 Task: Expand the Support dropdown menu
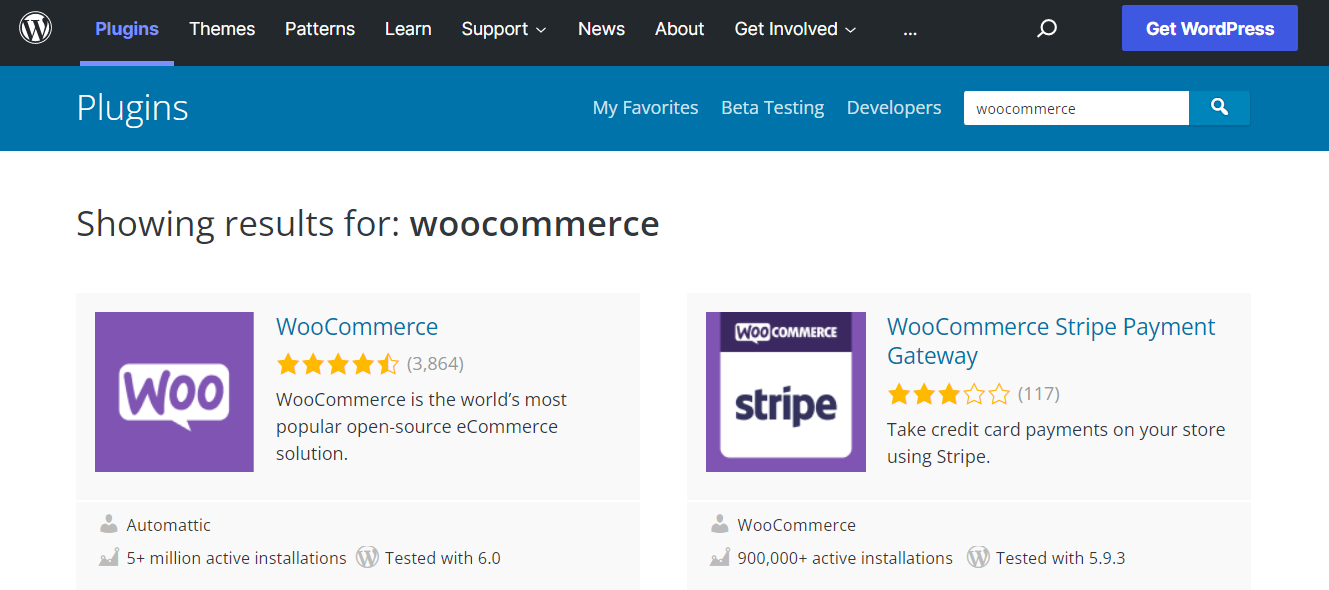click(504, 29)
